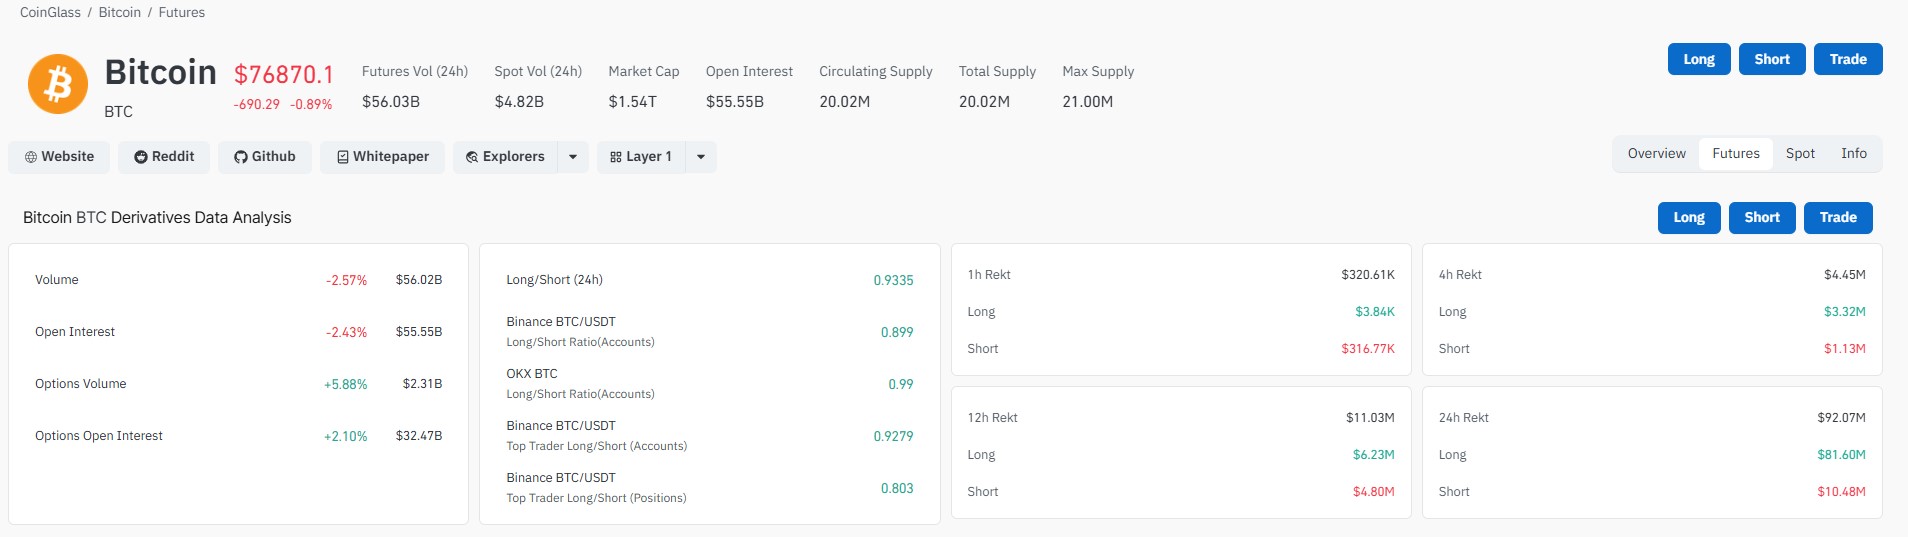Click Long button beside Derivatives Data Analysis
The width and height of the screenshot is (1908, 537).
tap(1689, 217)
